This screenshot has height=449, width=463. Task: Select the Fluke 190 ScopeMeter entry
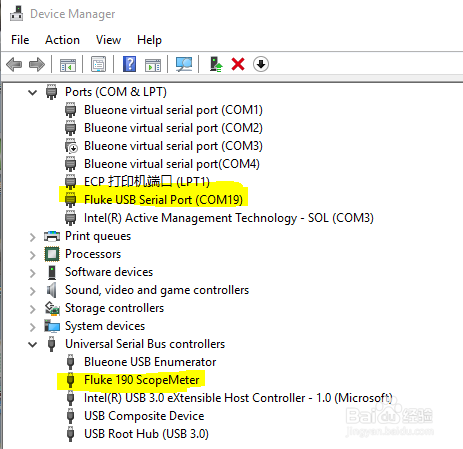(142, 380)
